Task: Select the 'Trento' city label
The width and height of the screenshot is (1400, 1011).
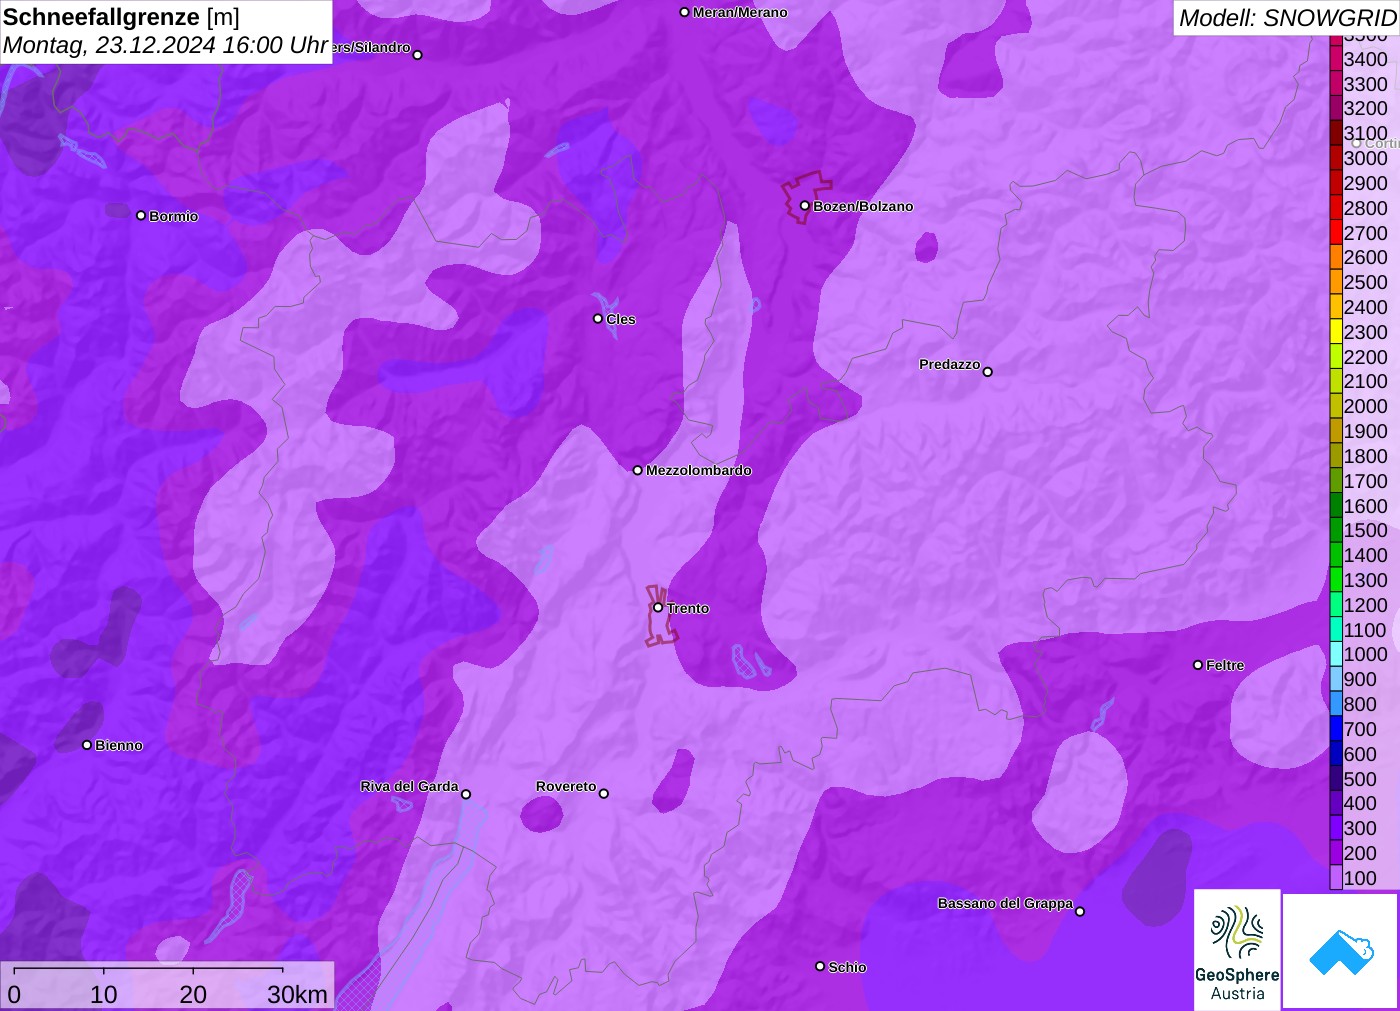Action: tap(688, 608)
